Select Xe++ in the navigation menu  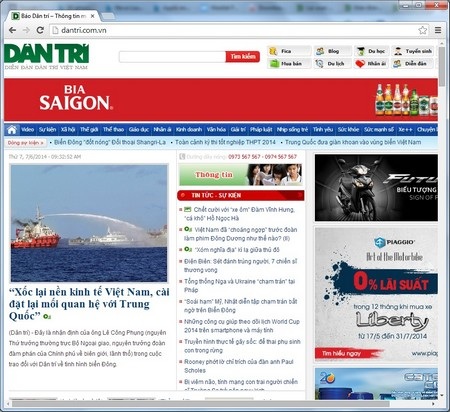[x=405, y=130]
